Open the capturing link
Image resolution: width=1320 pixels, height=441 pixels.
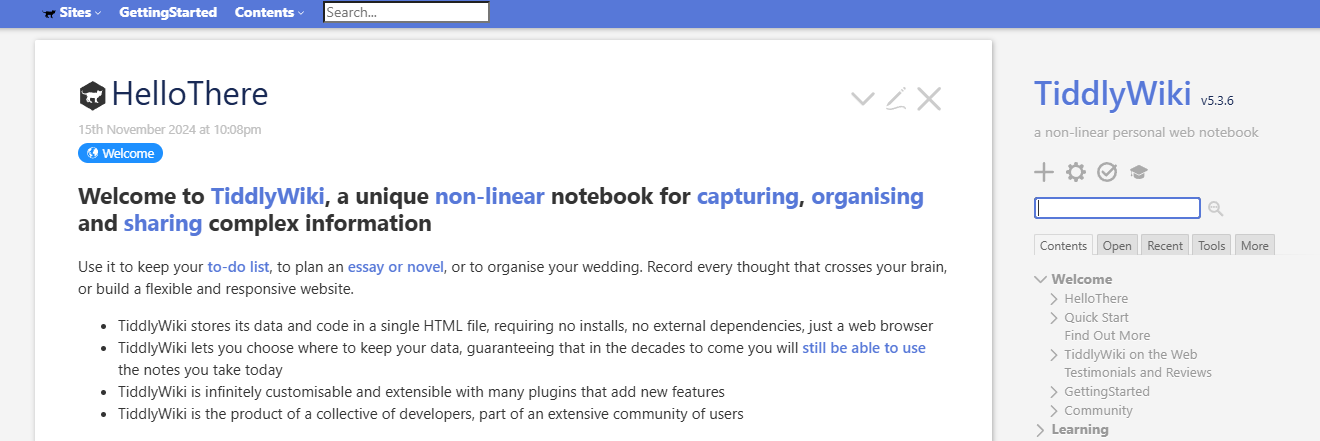[748, 195]
